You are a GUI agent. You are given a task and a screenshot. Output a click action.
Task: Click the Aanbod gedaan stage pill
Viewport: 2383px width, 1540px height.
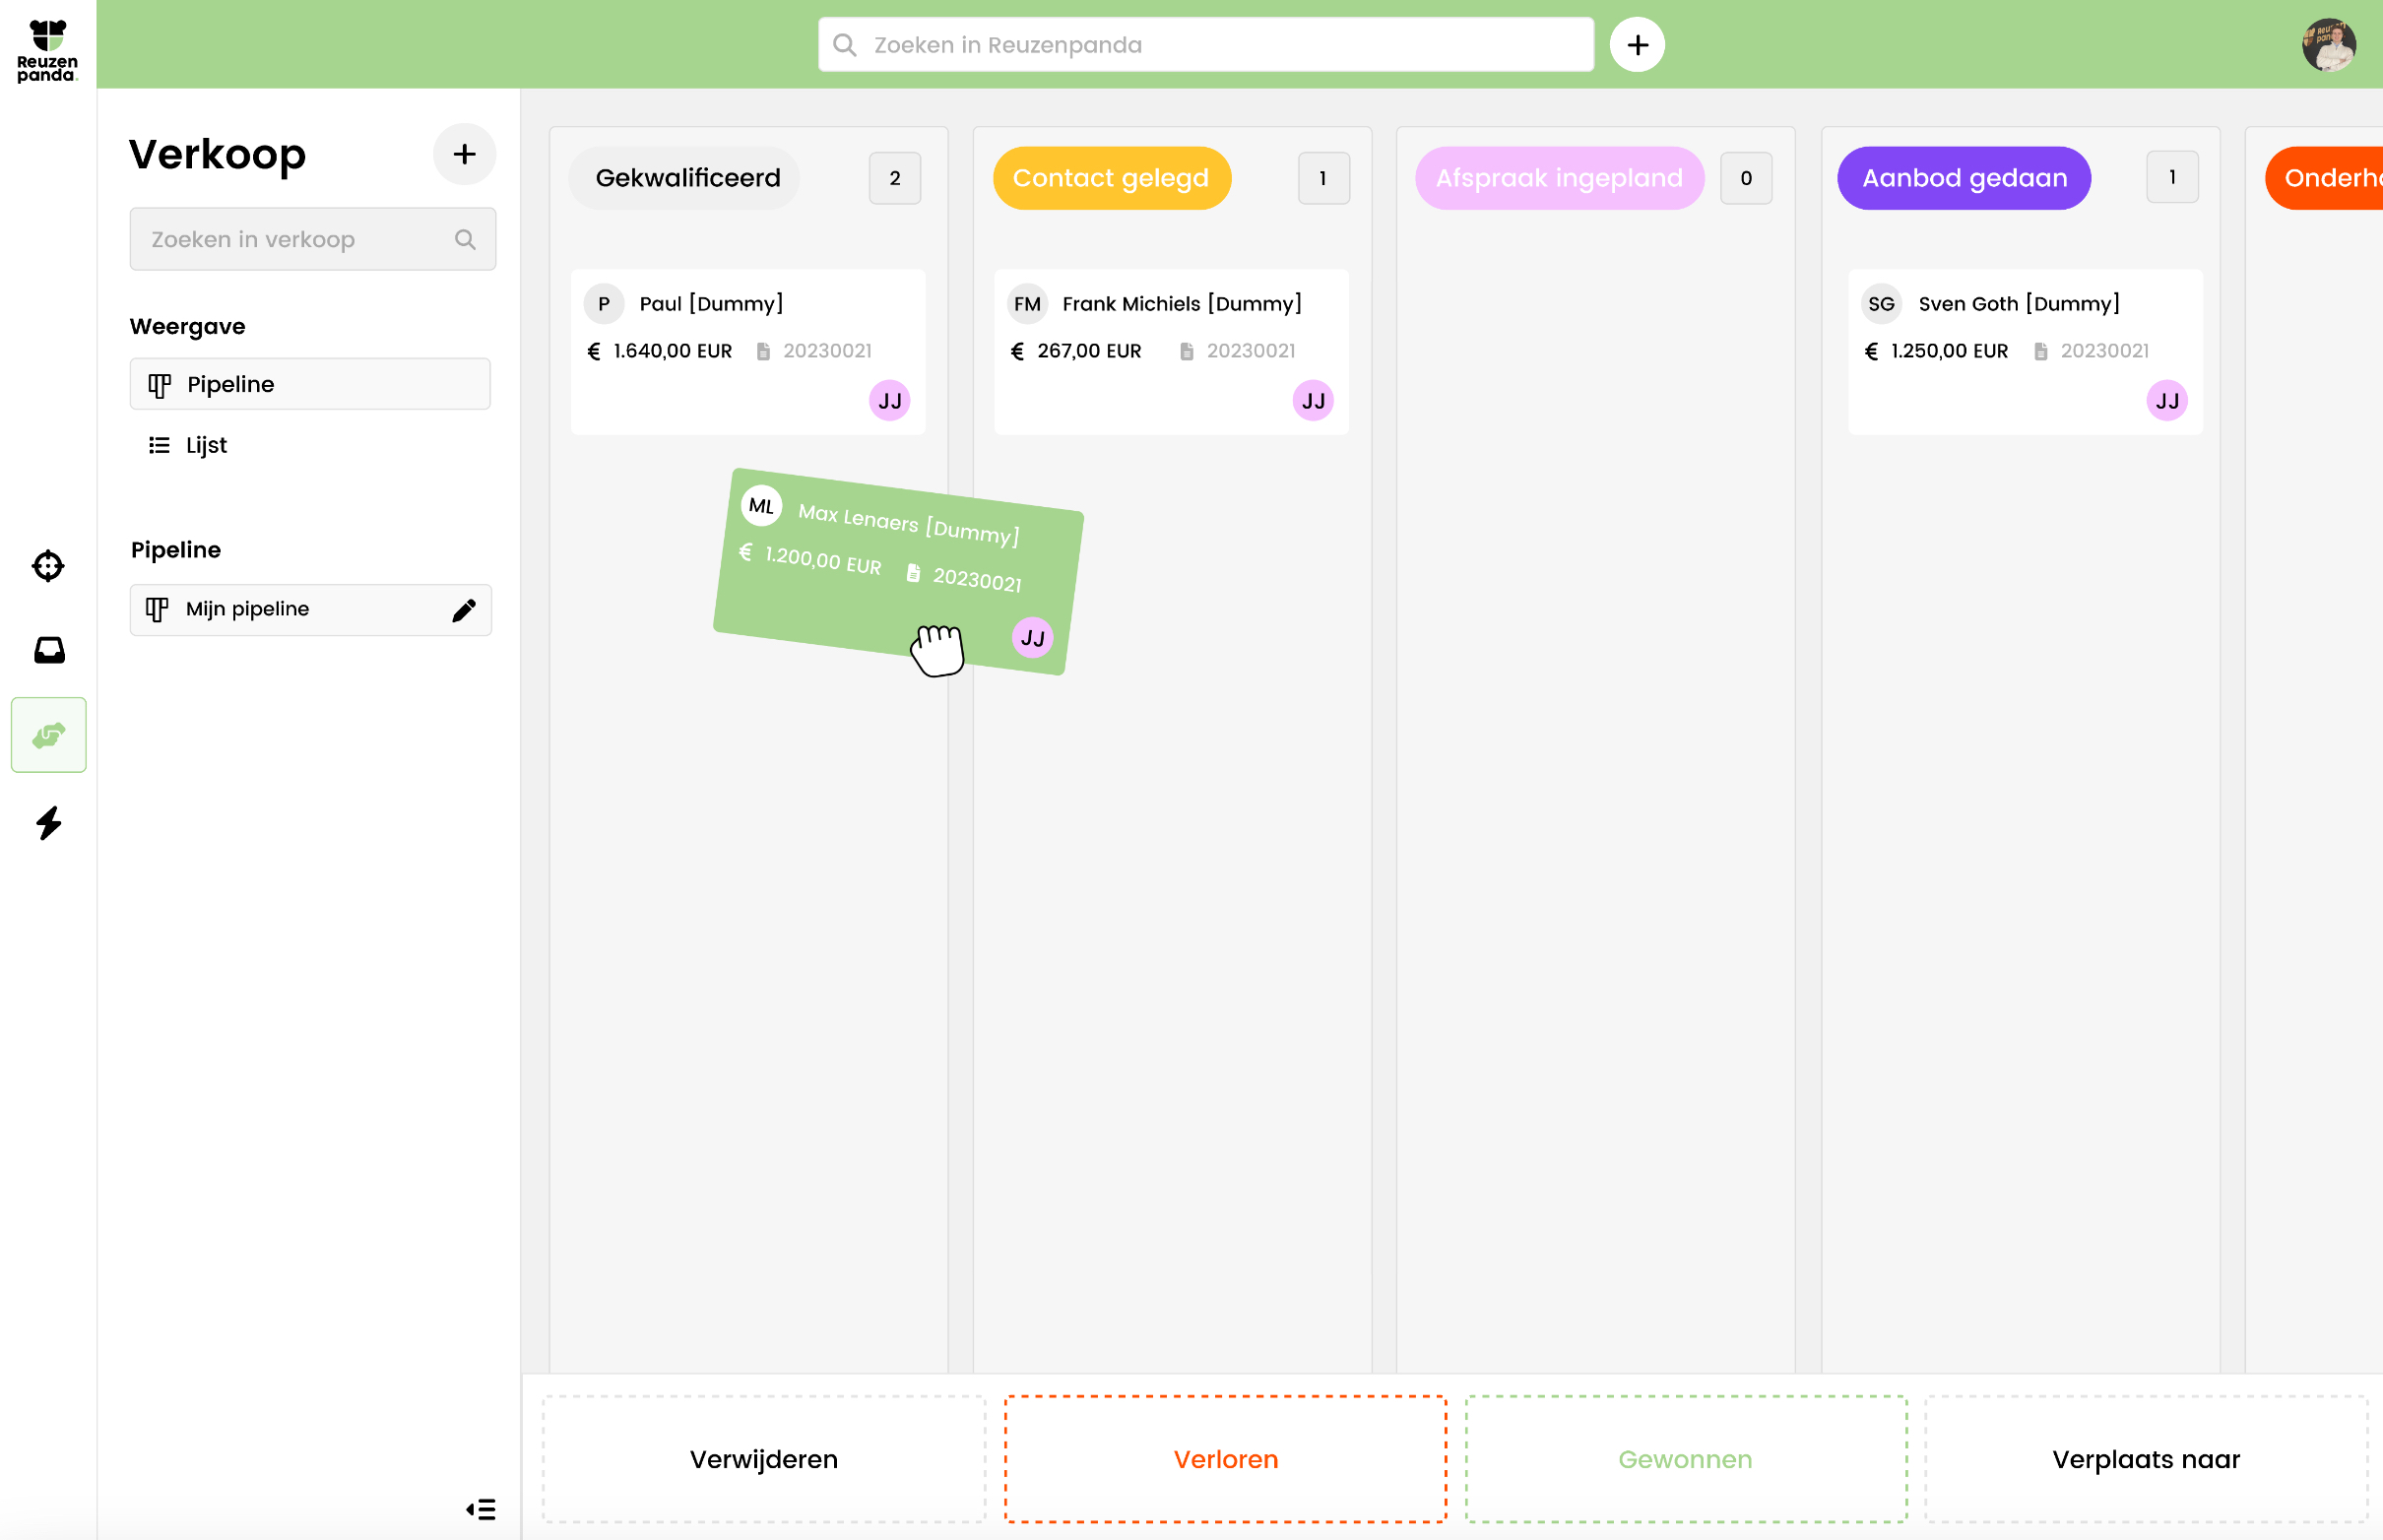(1963, 177)
